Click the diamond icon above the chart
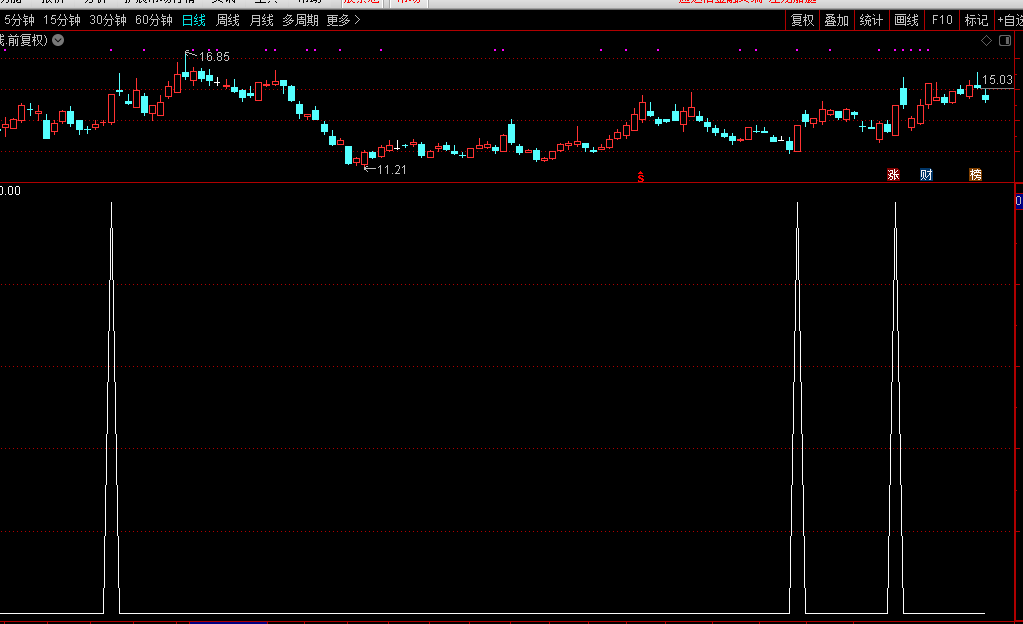Screen dimensions: 1023x624 [986, 40]
